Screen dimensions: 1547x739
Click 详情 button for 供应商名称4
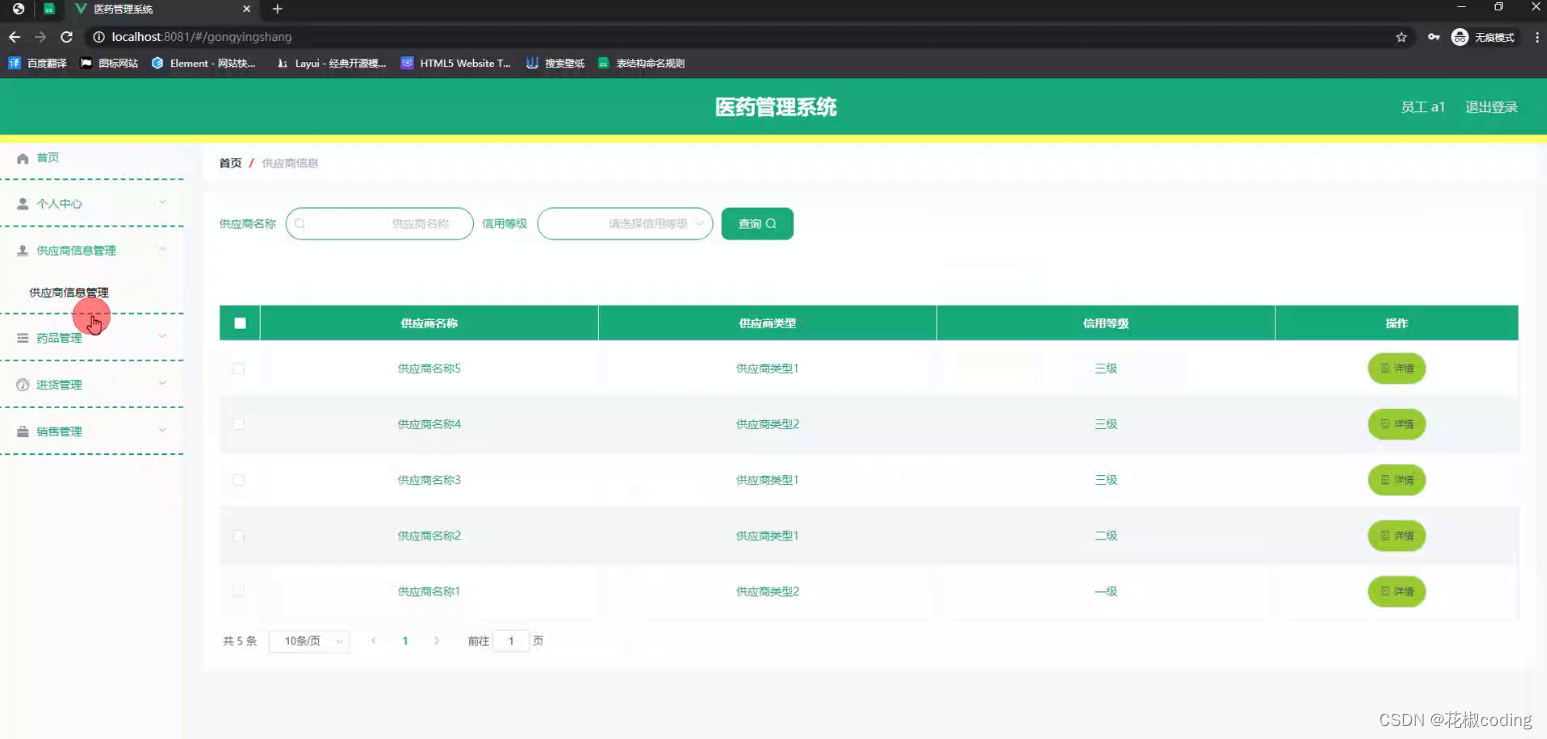tap(1396, 424)
